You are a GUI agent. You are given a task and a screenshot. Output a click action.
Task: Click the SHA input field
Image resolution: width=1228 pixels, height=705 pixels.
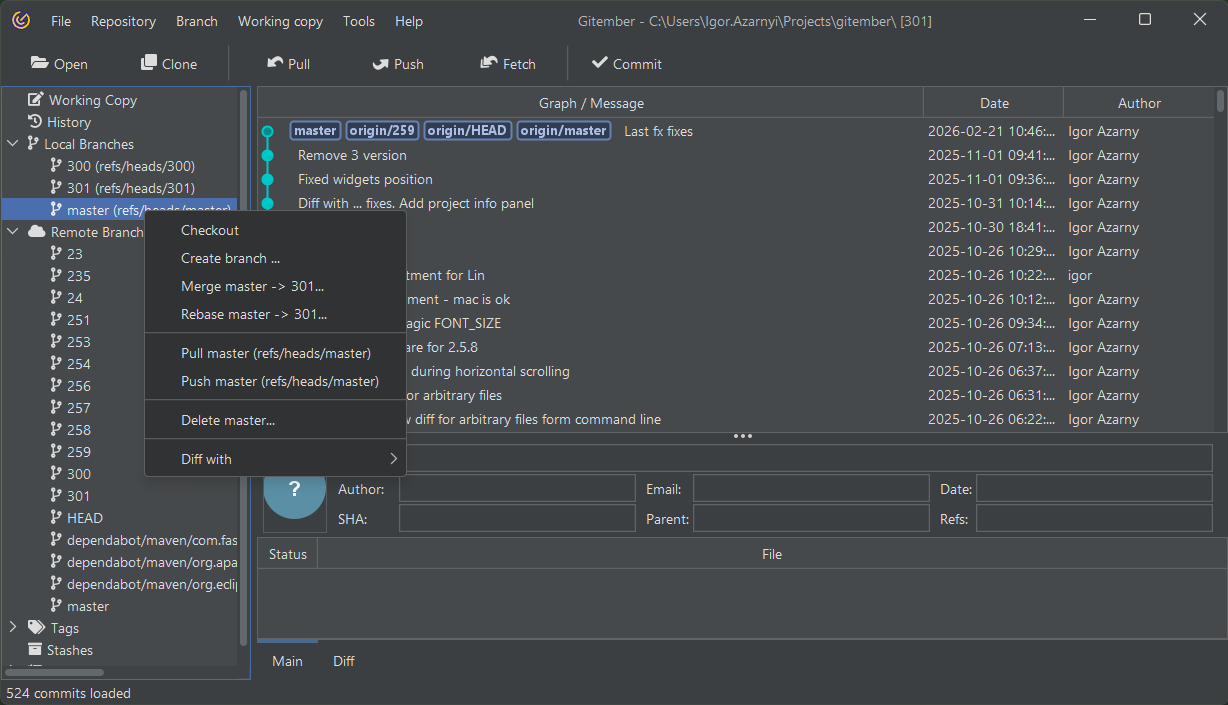pos(516,519)
